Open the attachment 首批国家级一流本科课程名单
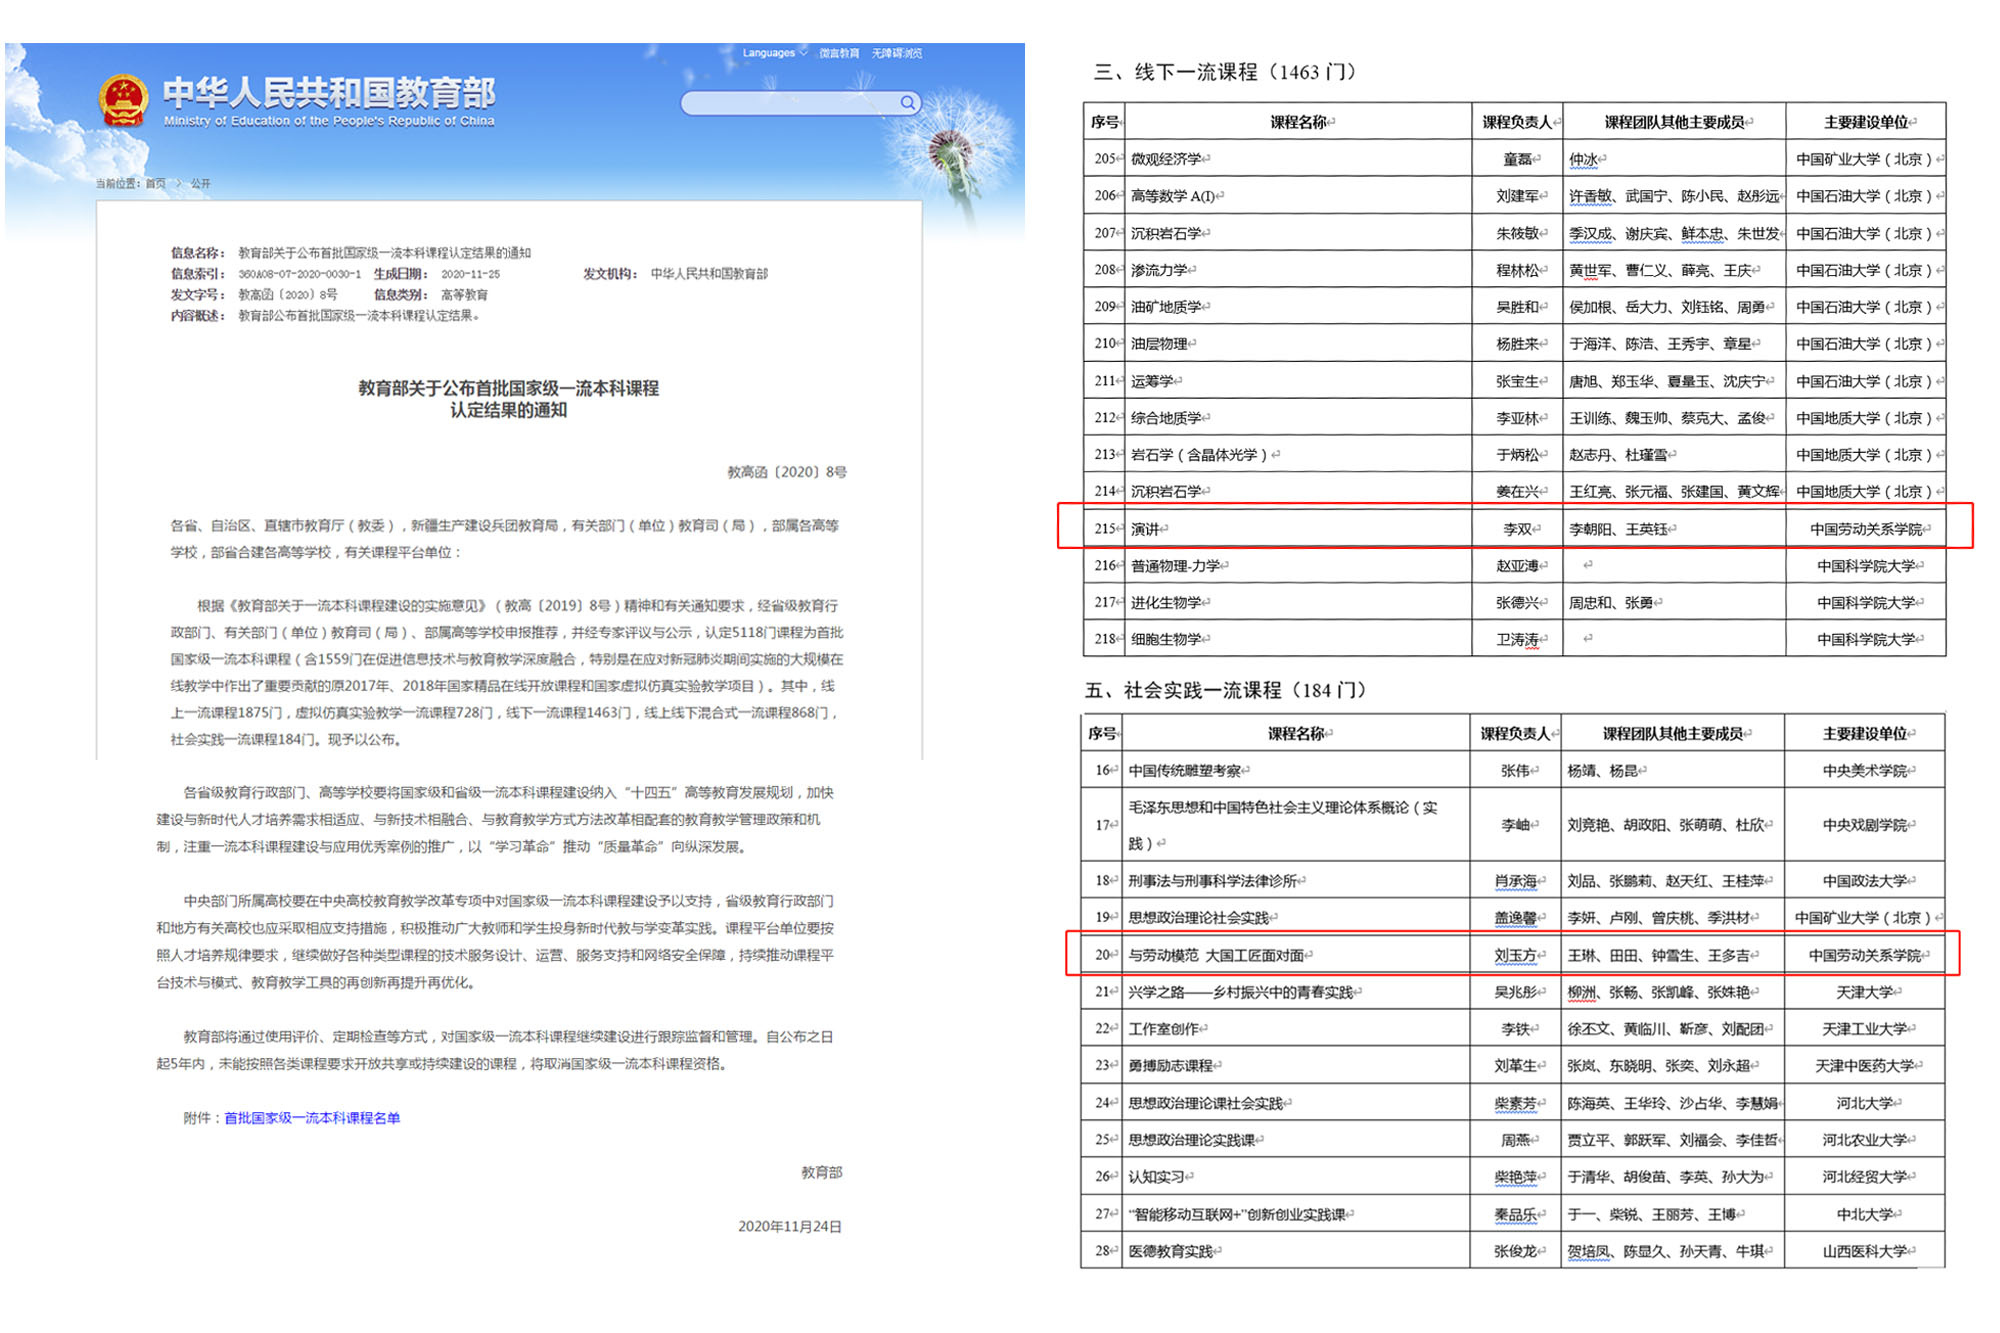Viewport: 2000px width, 1333px height. 310,1118
